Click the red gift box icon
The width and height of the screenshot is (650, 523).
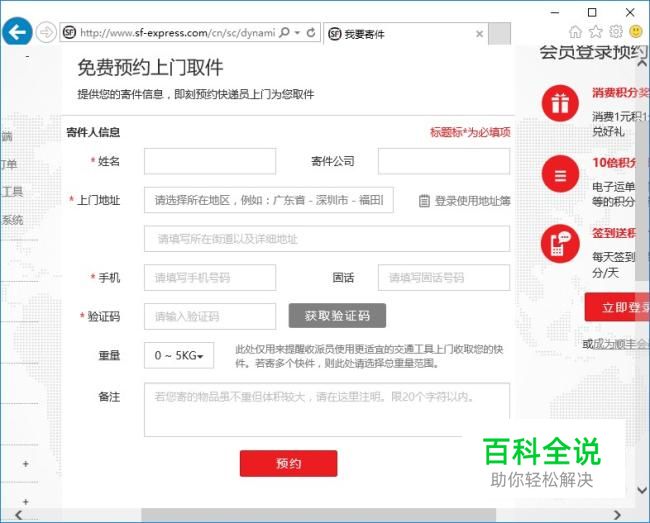(560, 103)
